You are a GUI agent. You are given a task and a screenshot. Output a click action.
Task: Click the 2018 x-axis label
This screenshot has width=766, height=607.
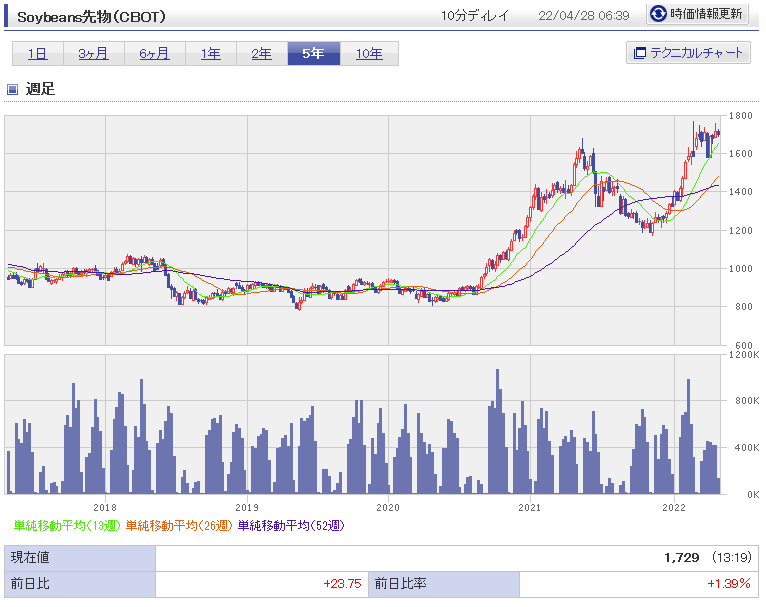pyautogui.click(x=105, y=508)
